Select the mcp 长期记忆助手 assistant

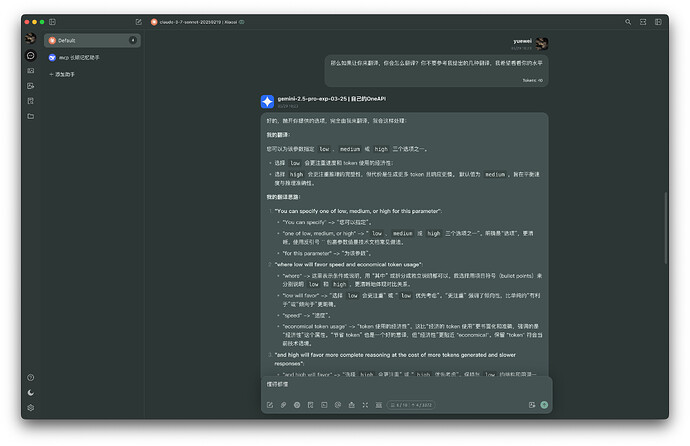click(92, 58)
